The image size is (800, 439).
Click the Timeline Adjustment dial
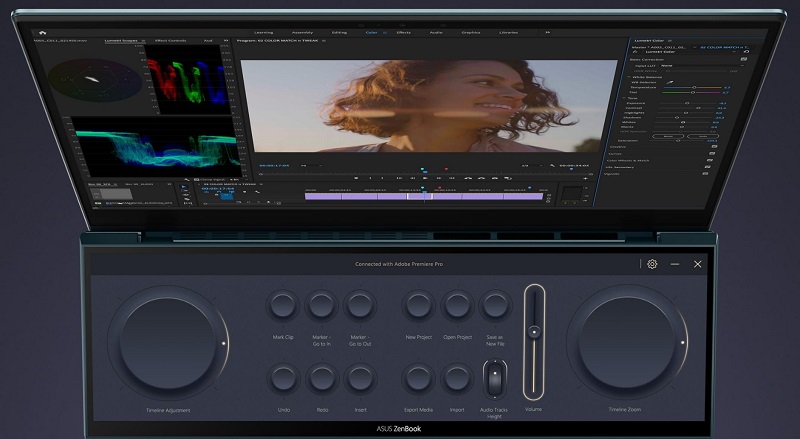point(168,344)
